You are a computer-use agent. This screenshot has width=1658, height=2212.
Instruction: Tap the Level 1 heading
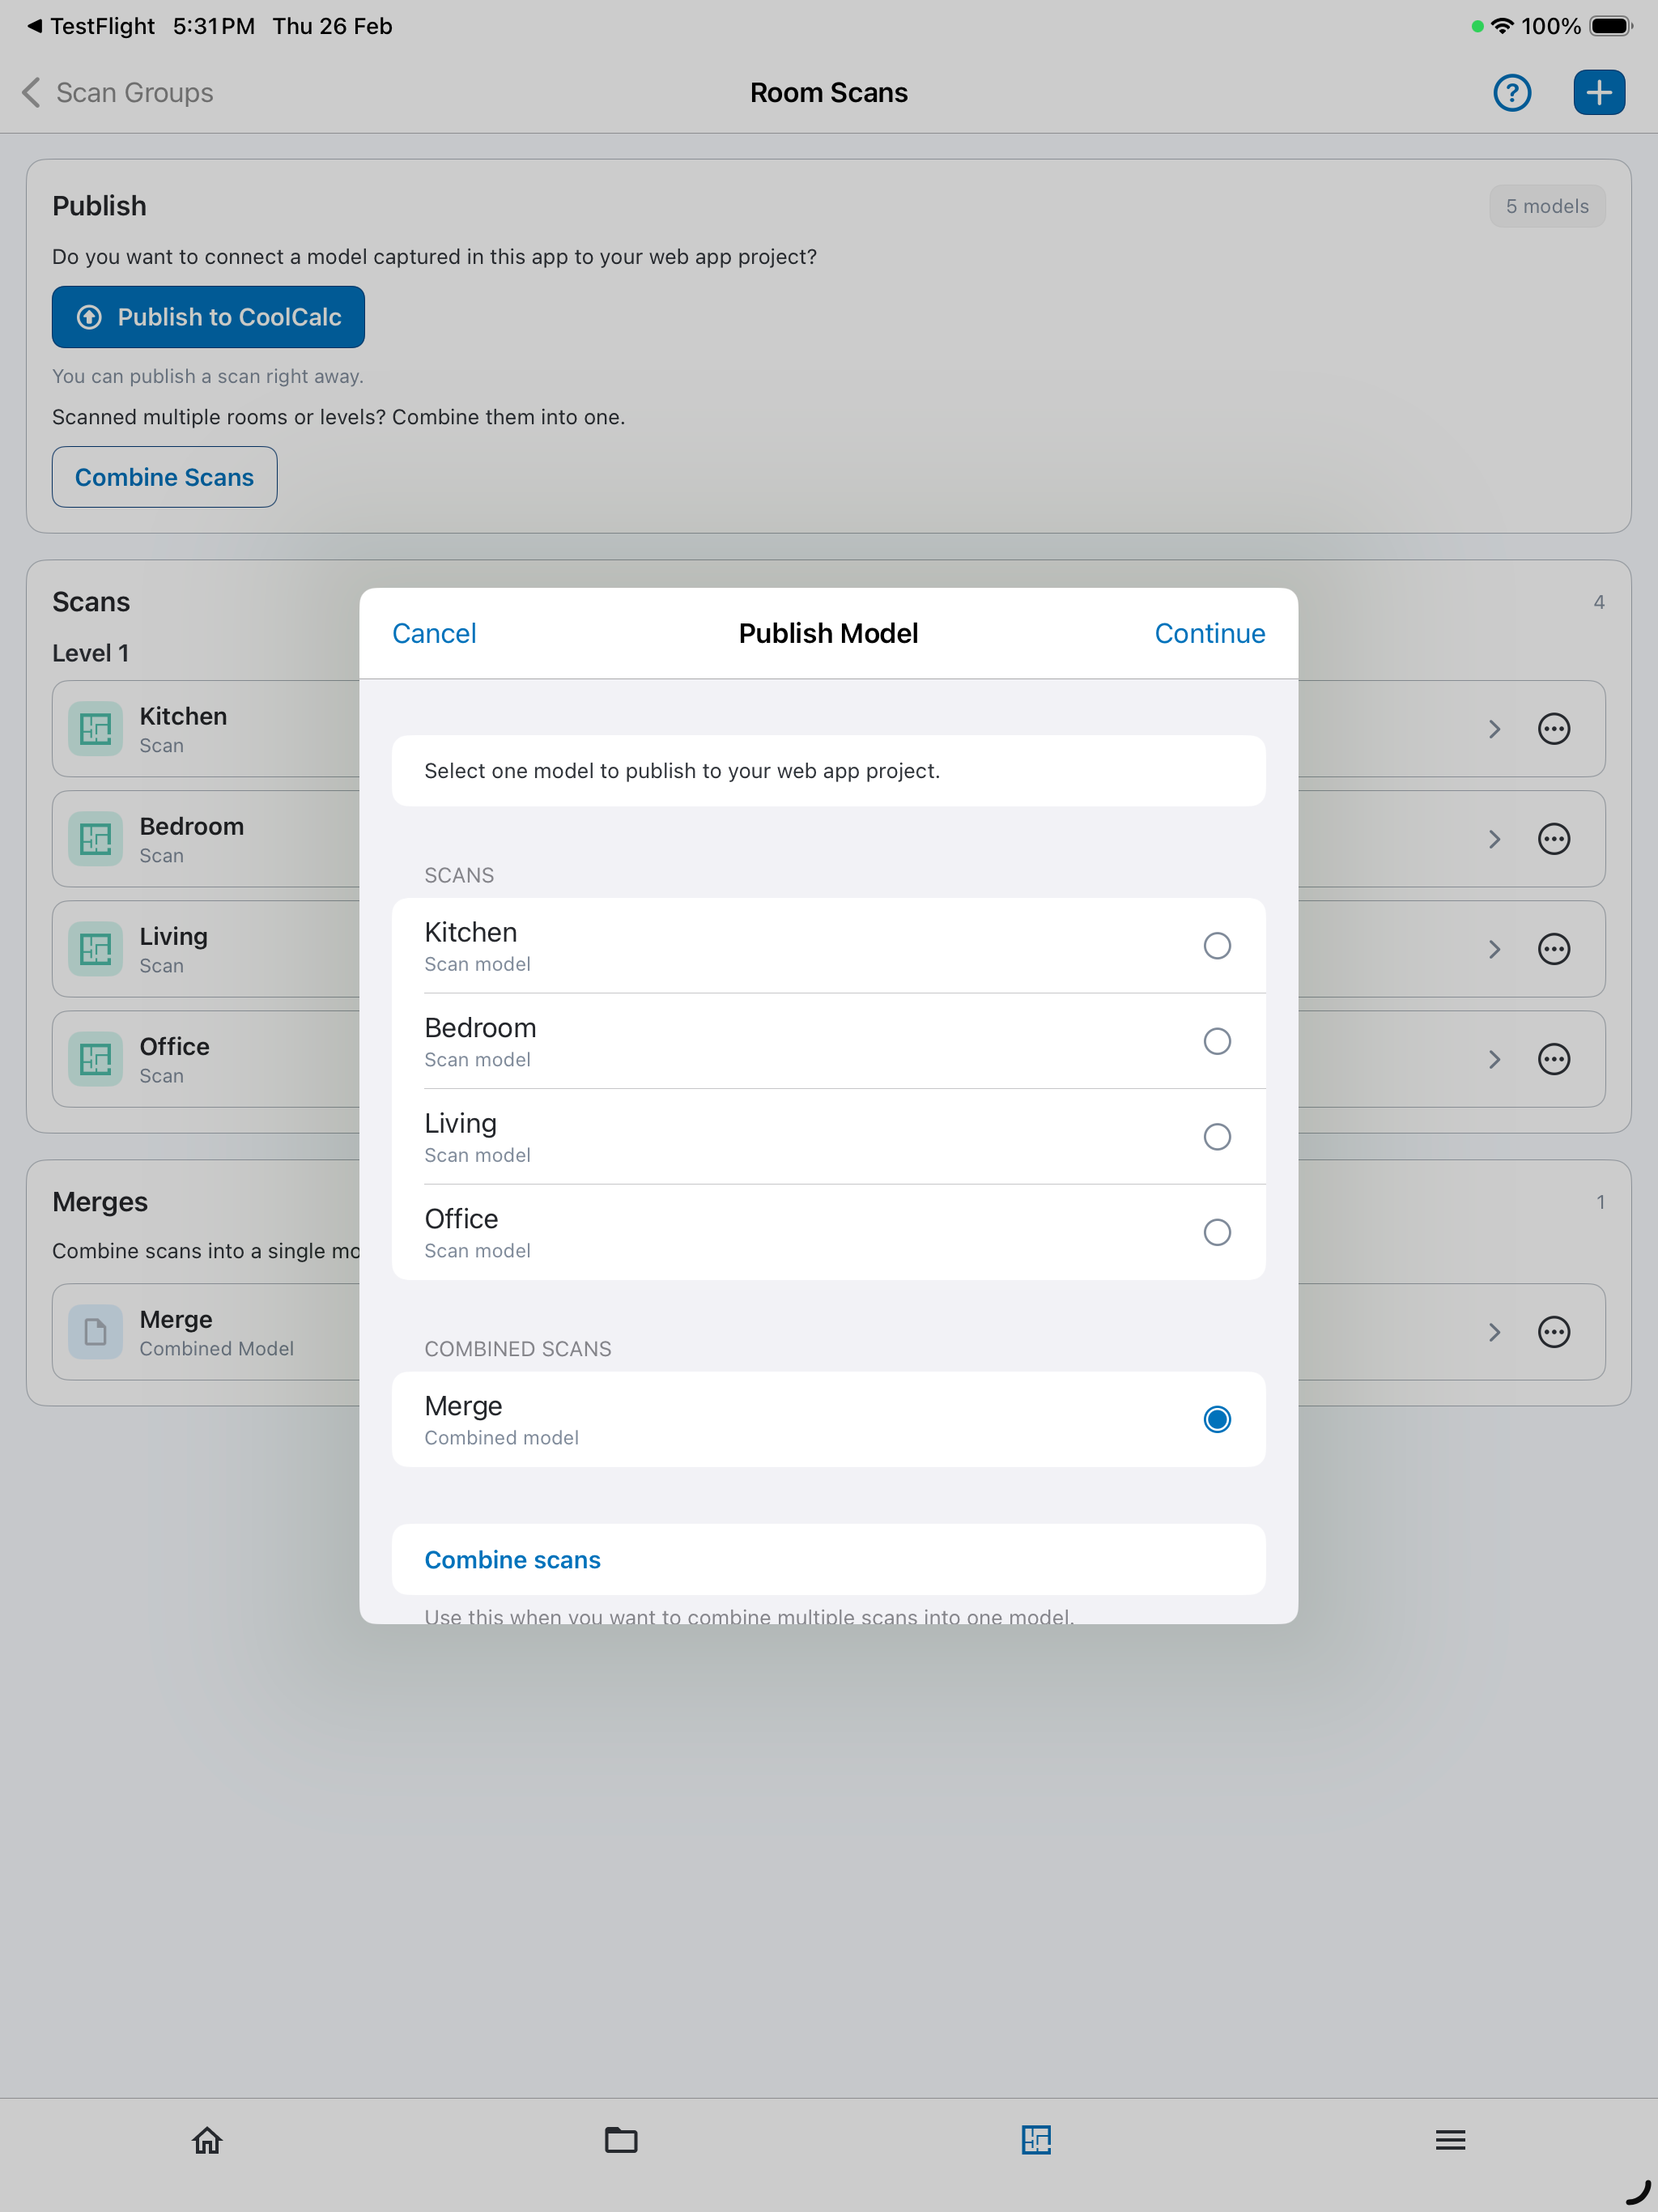coord(90,653)
